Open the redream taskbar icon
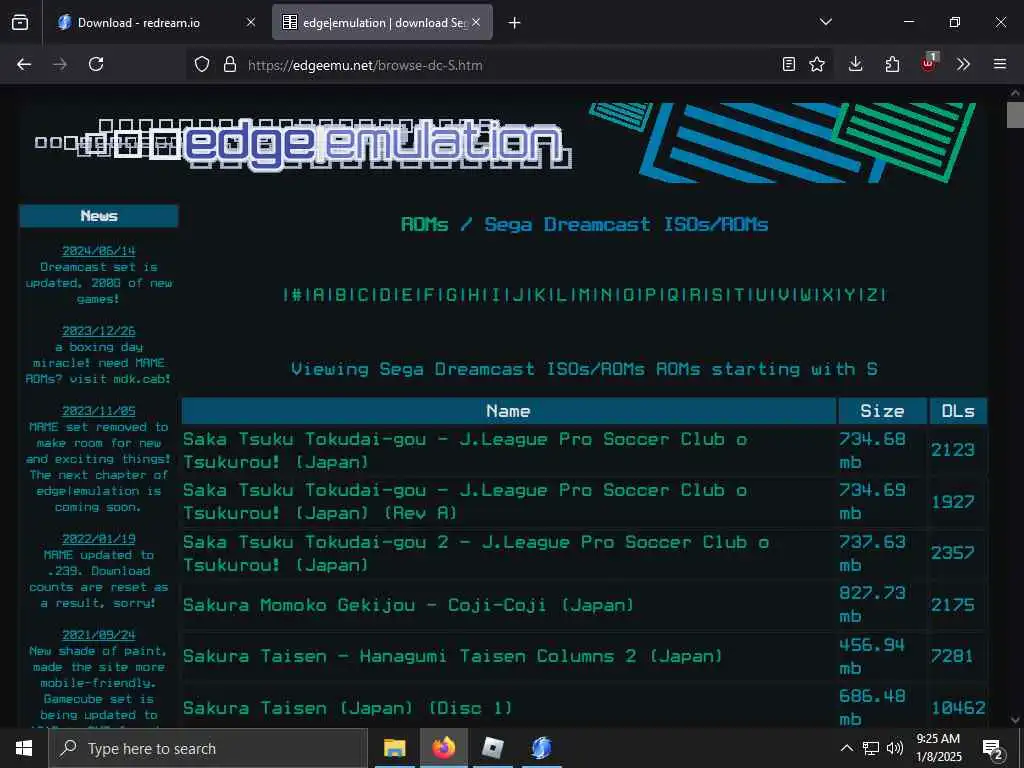Viewport: 1024px width, 768px height. [541, 748]
